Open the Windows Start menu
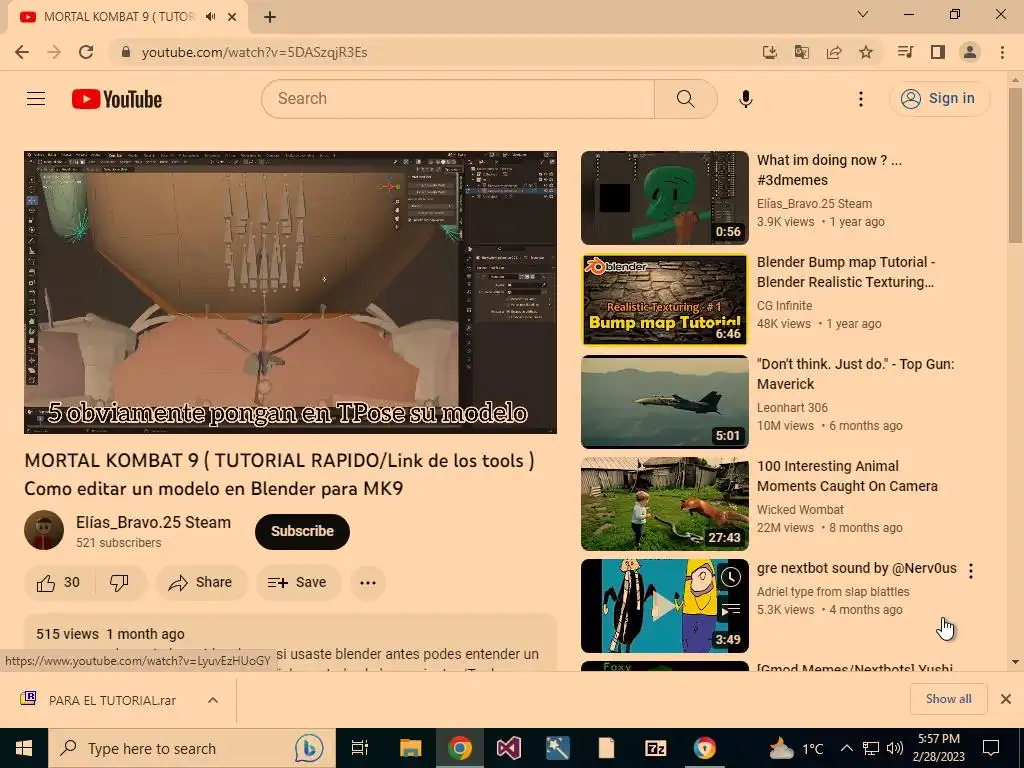This screenshot has height=768, width=1024. tap(24, 748)
